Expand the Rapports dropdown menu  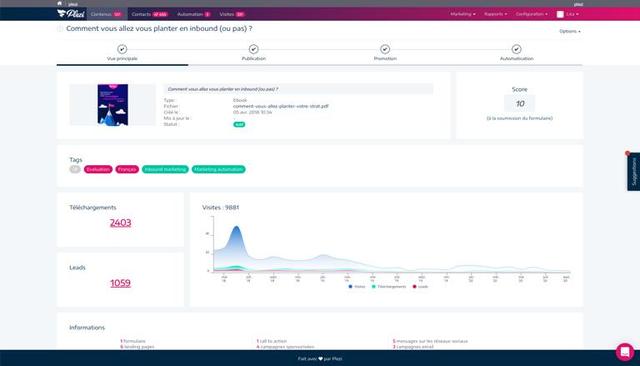(496, 14)
